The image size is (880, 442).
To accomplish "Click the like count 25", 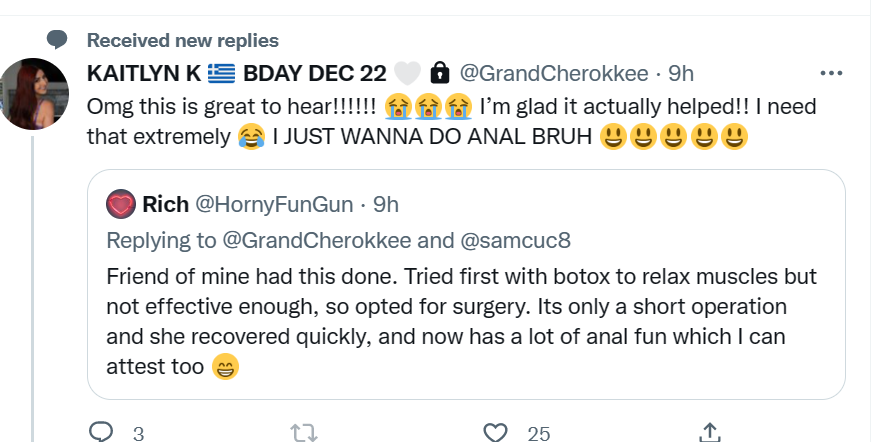I will point(539,432).
